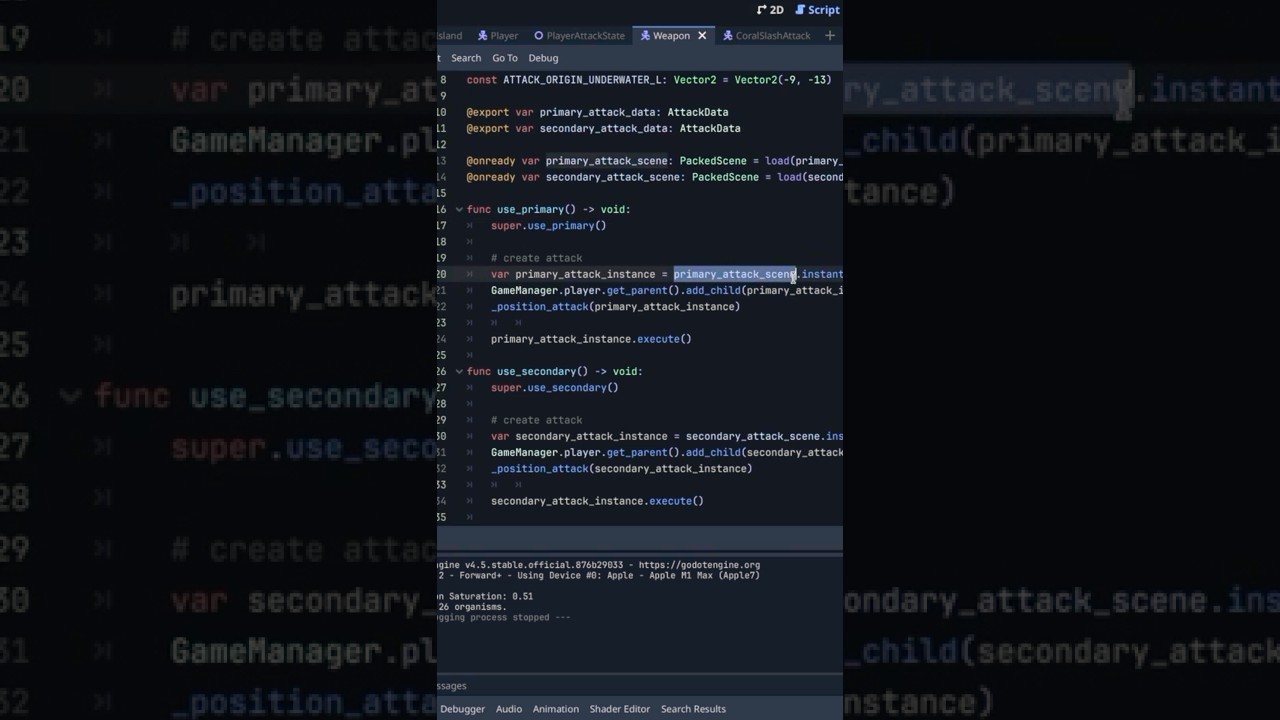Click 'func use_secondary() -> void:' declaration
This screenshot has width=1280, height=720.
coord(554,372)
